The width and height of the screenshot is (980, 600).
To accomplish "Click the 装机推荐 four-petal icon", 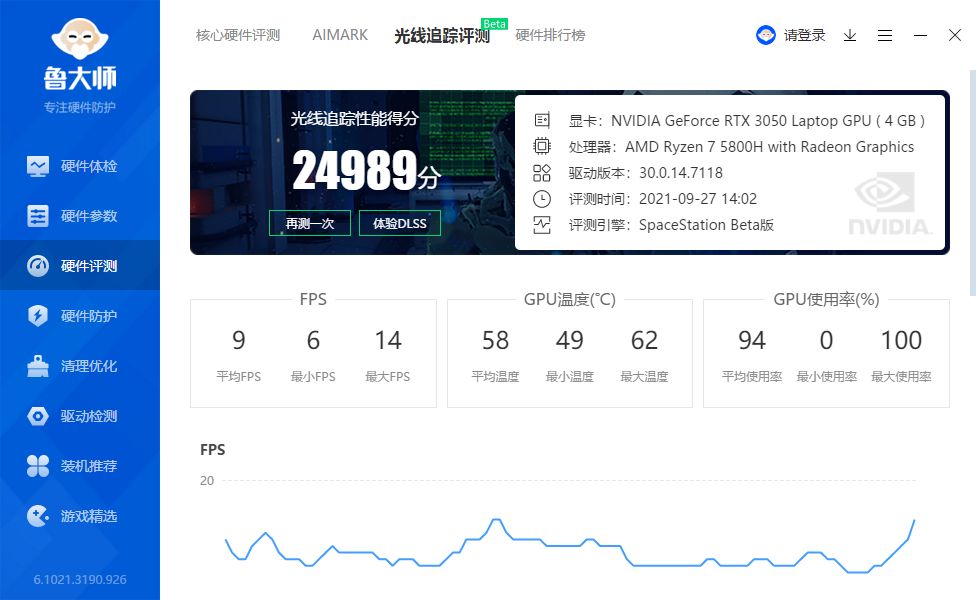I will coord(38,466).
